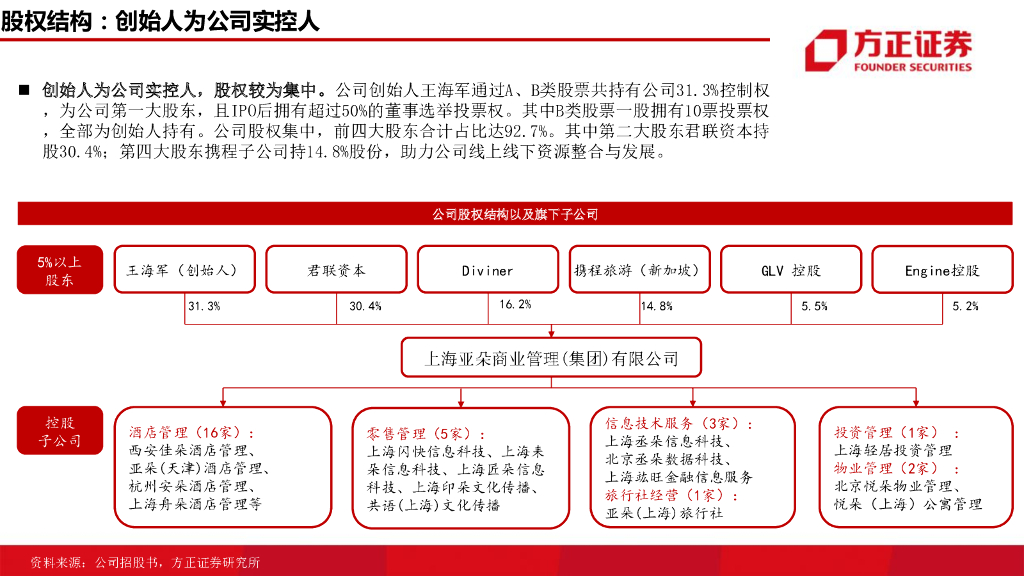Screen dimensions: 1024x576
Task: Click the 5.5% ownership value
Action: click(814, 306)
